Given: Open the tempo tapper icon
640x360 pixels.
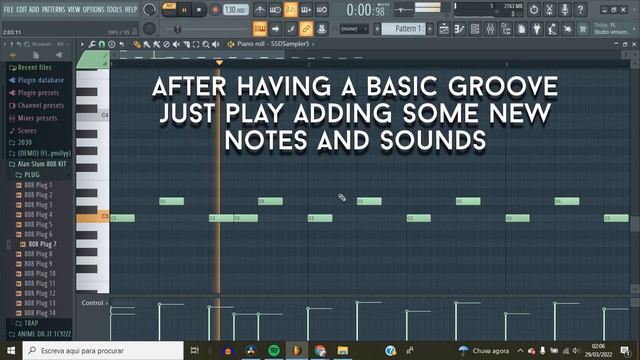Looking at the screenshot, I should tap(552, 29).
